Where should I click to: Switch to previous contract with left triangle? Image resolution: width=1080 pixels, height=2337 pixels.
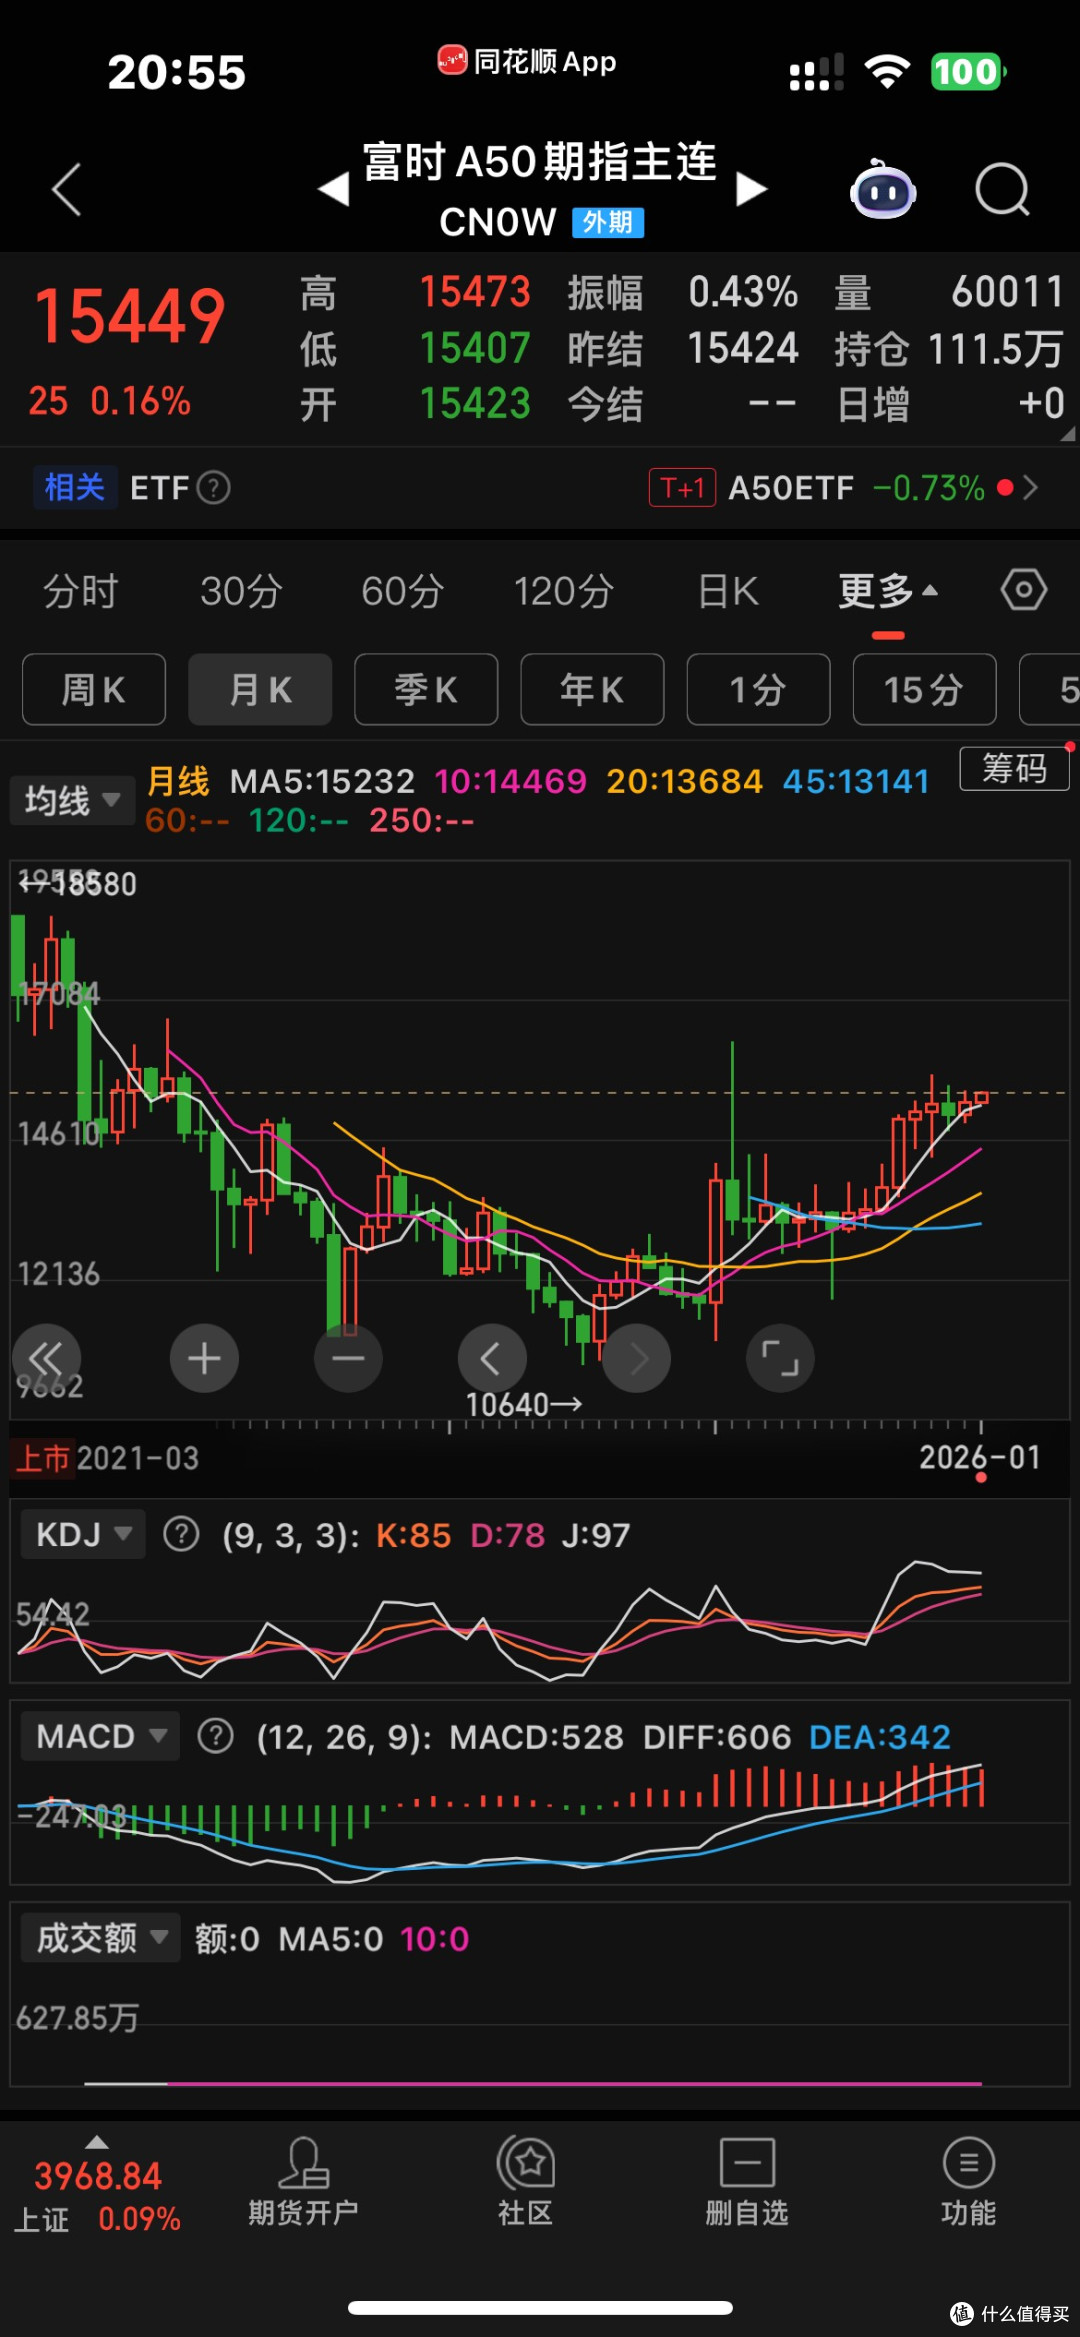333,189
